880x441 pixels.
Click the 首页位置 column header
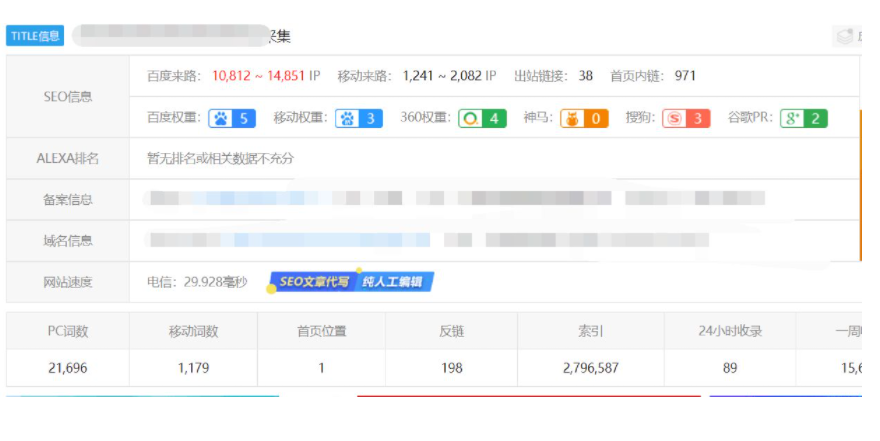tap(322, 332)
